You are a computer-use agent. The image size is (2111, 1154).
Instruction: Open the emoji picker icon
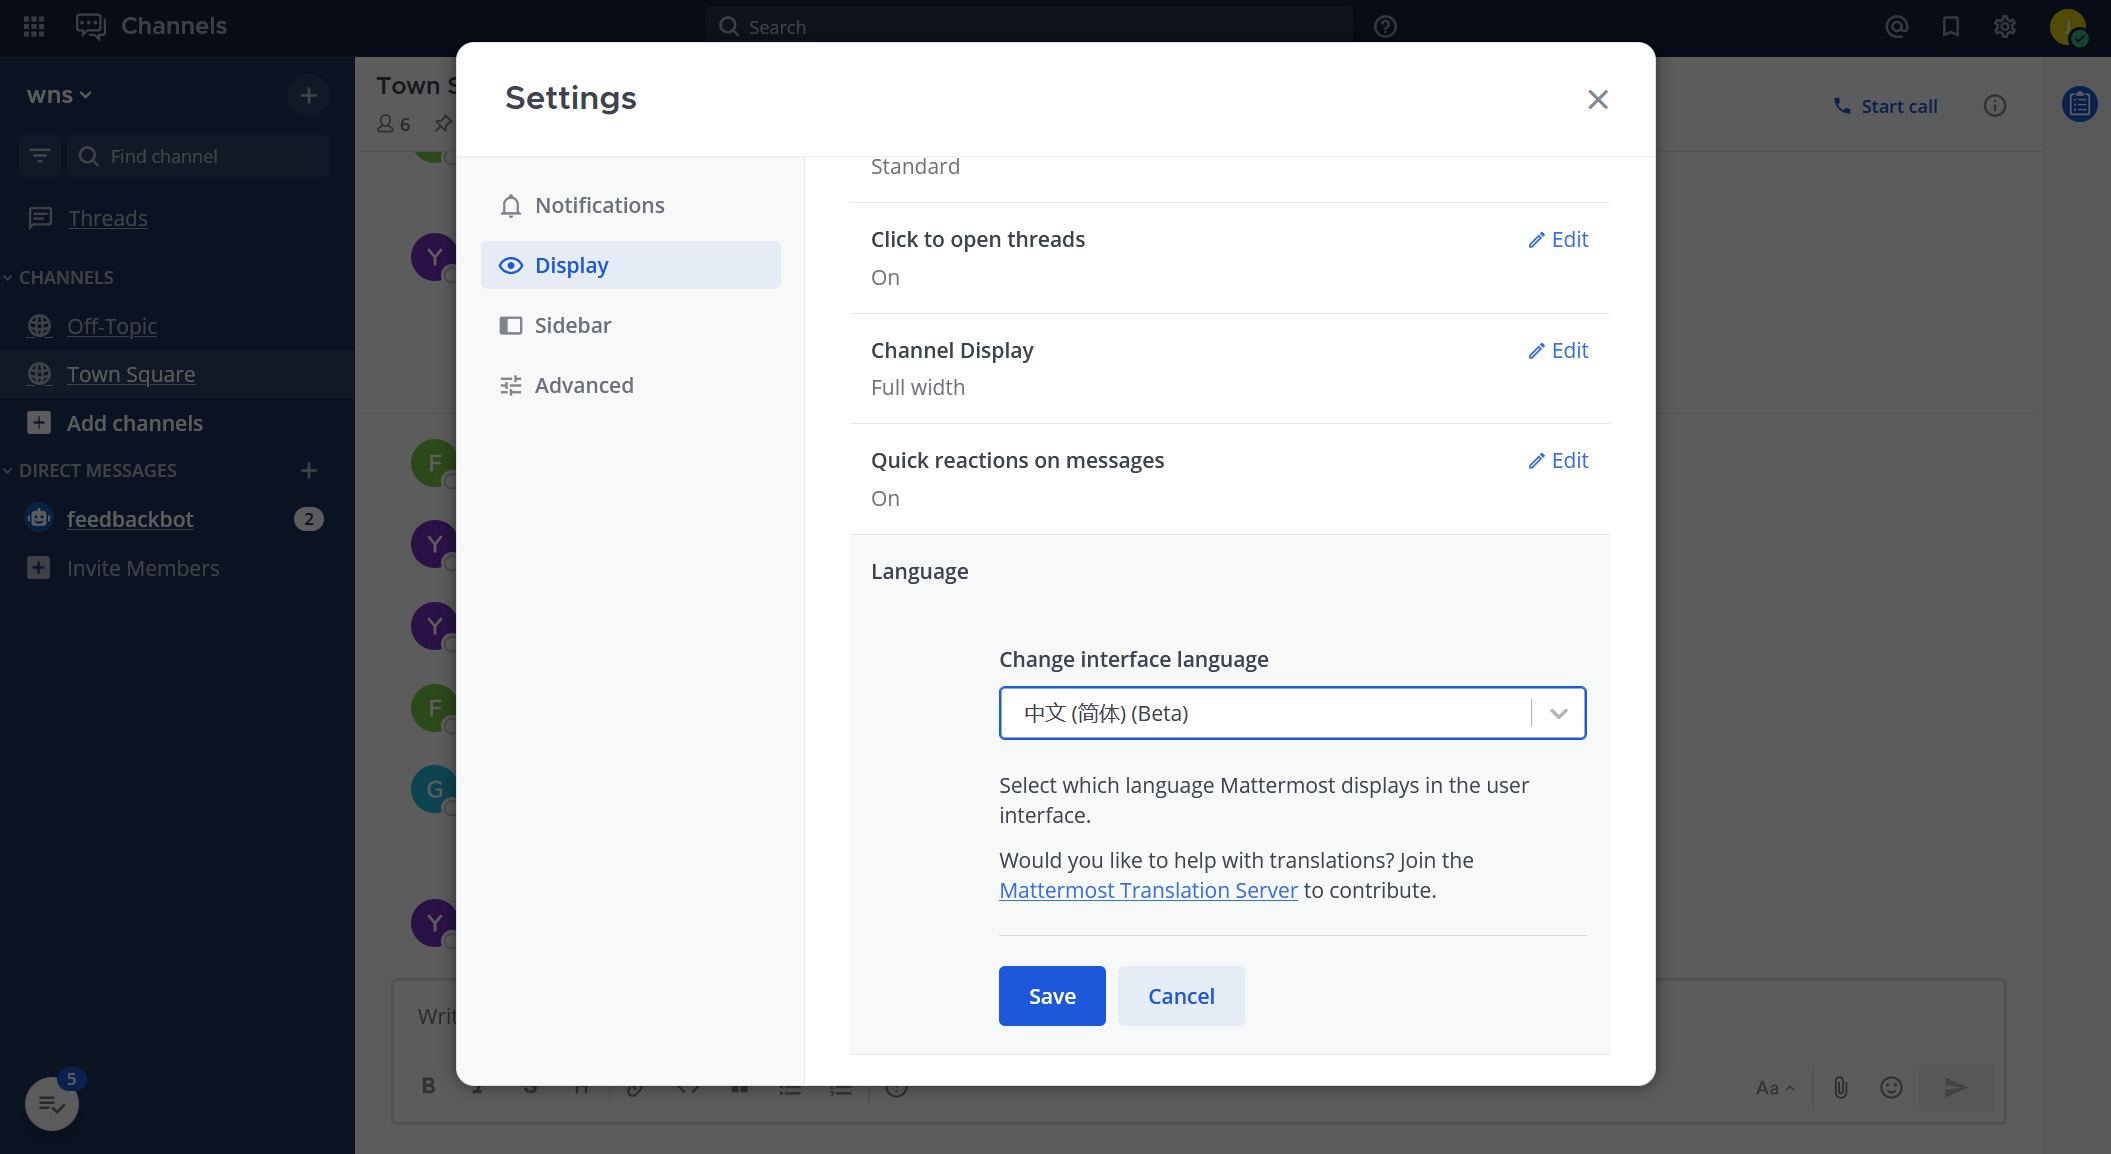(1891, 1087)
